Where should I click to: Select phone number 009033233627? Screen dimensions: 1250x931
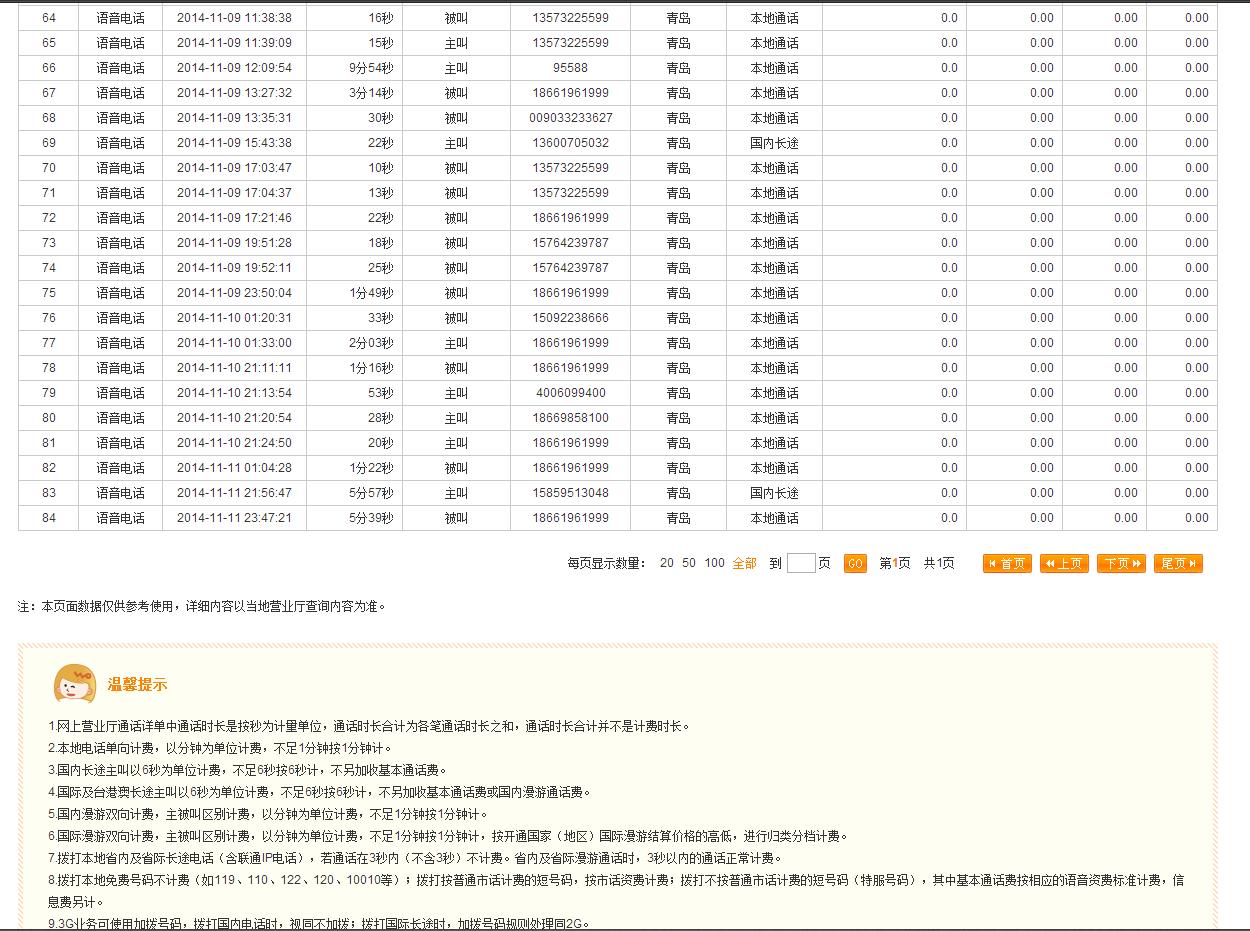[570, 118]
